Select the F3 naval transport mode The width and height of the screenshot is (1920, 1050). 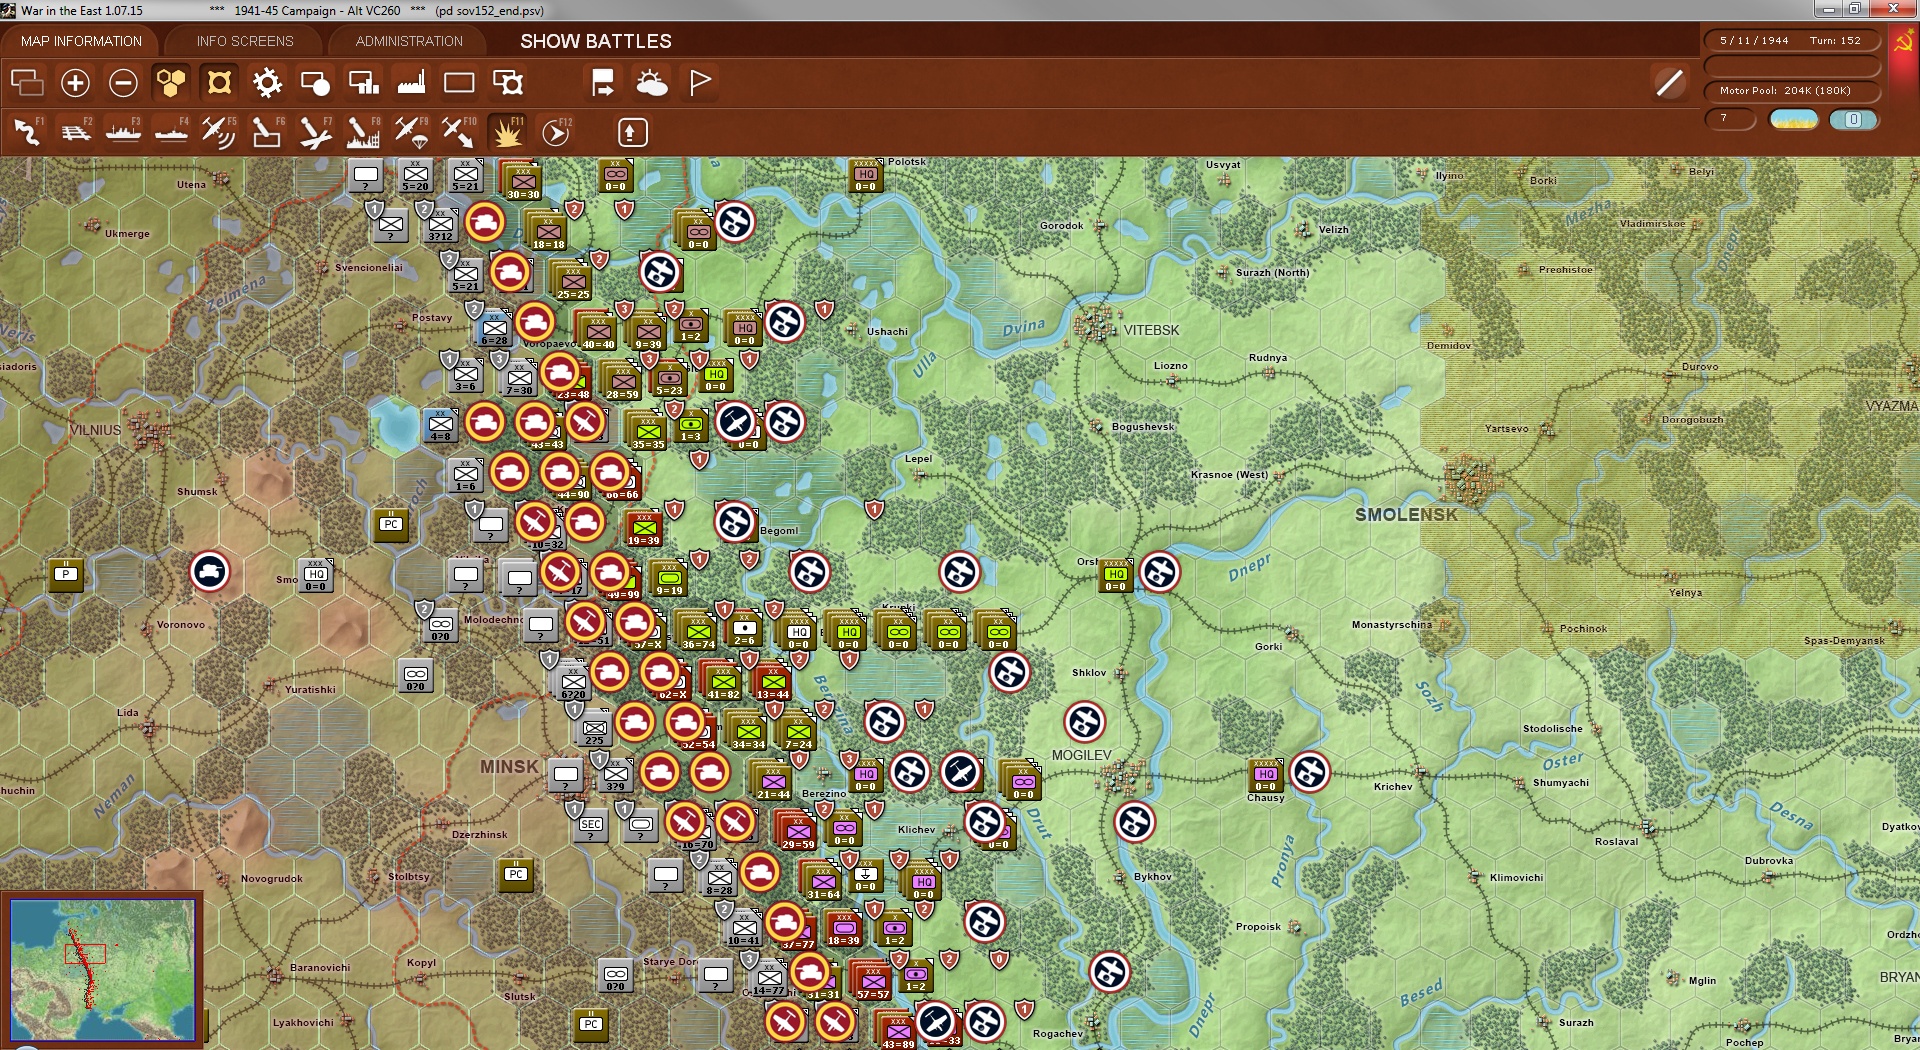click(x=123, y=132)
